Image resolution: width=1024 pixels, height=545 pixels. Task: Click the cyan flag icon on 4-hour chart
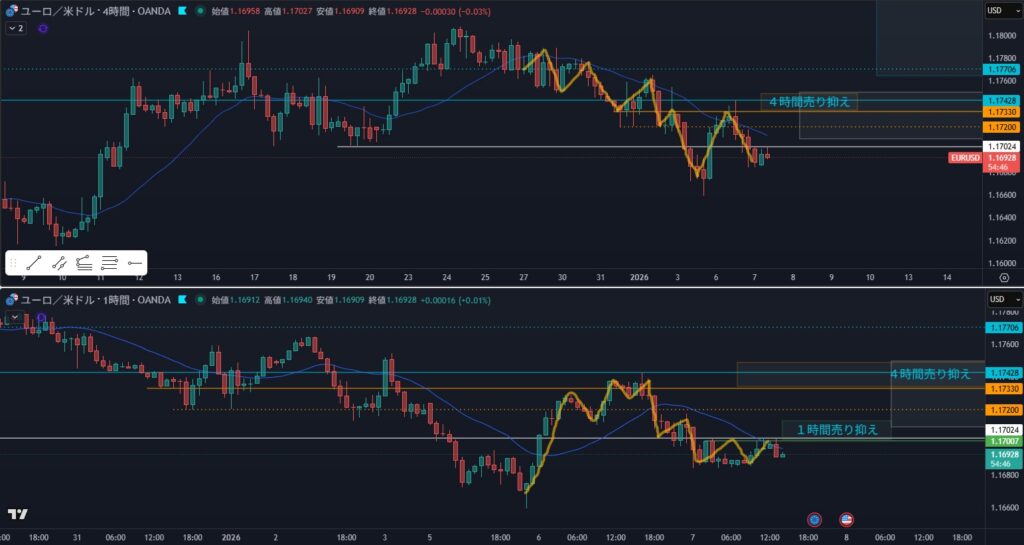point(181,10)
